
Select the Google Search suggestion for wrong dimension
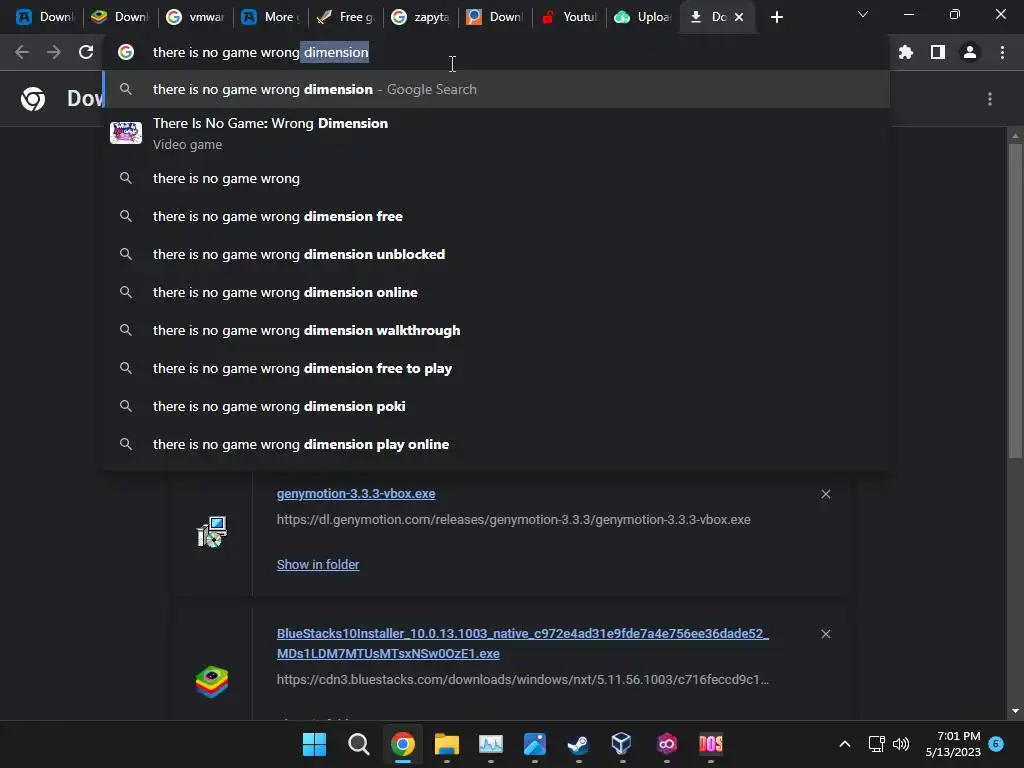click(496, 89)
